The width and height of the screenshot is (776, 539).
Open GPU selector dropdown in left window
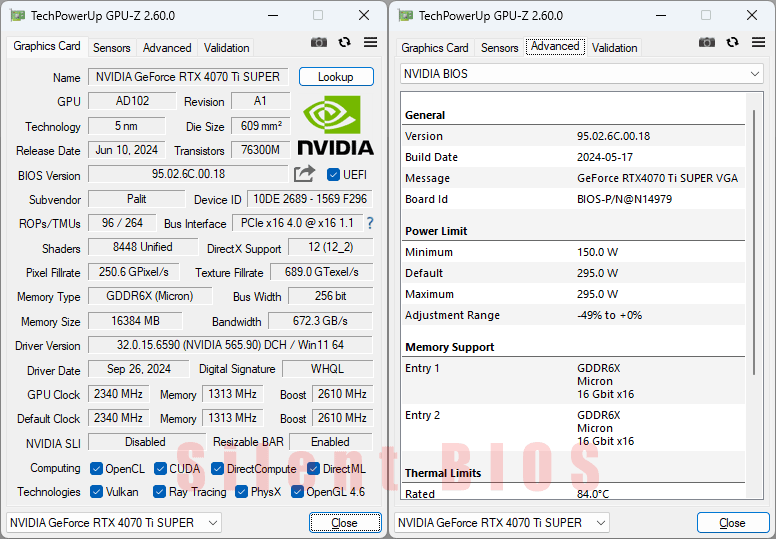(x=114, y=523)
